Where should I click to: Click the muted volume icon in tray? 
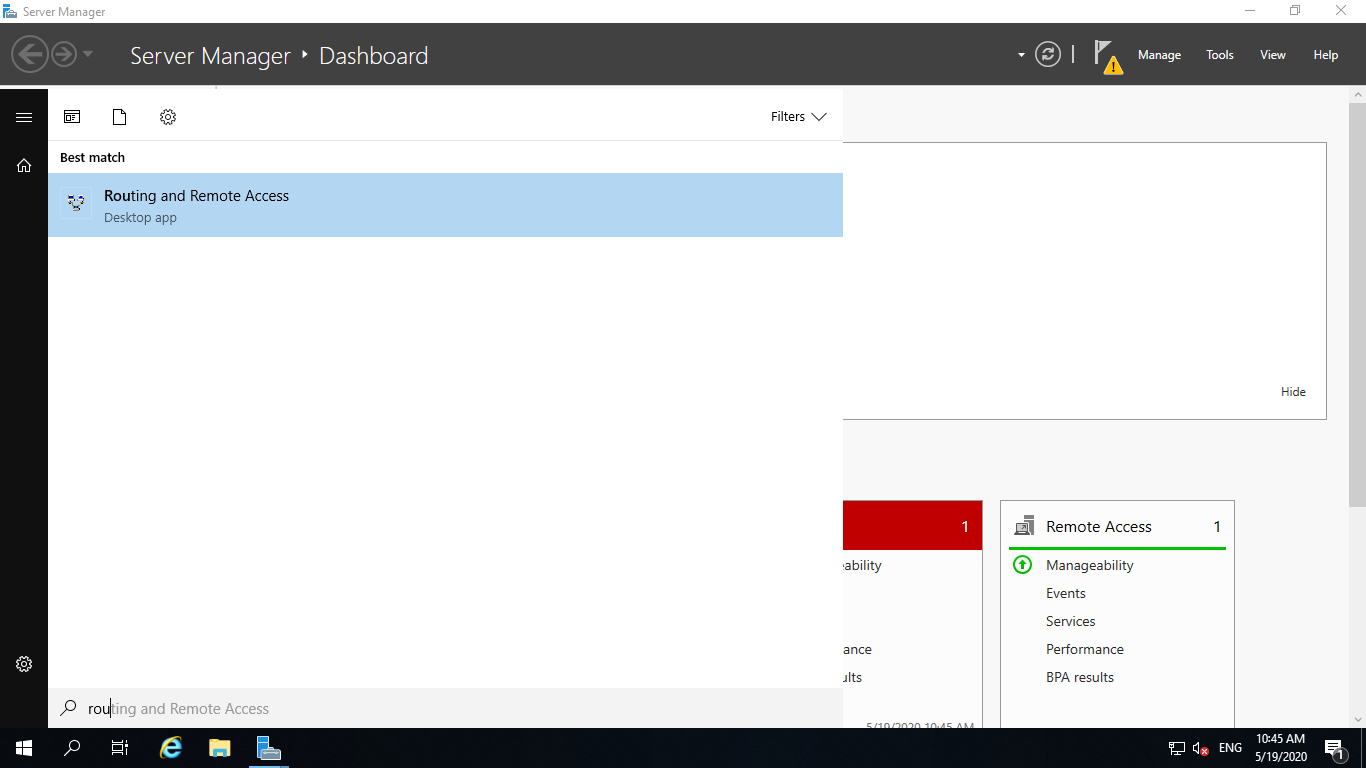[1201, 748]
